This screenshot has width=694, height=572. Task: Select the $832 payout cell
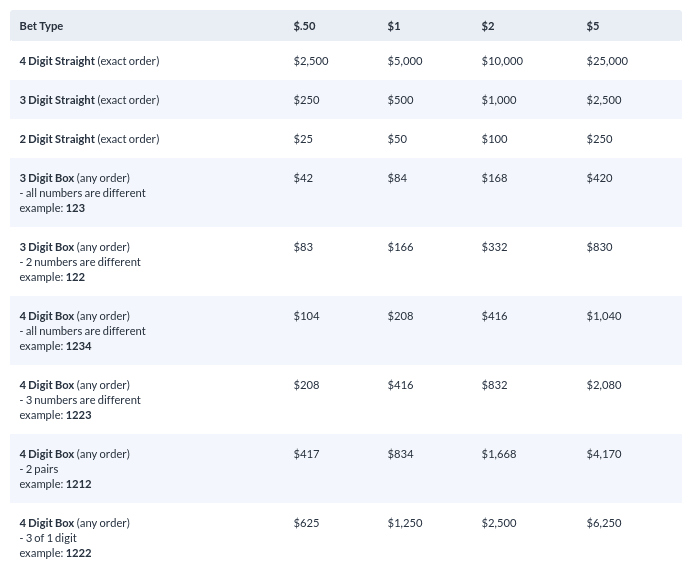(494, 385)
